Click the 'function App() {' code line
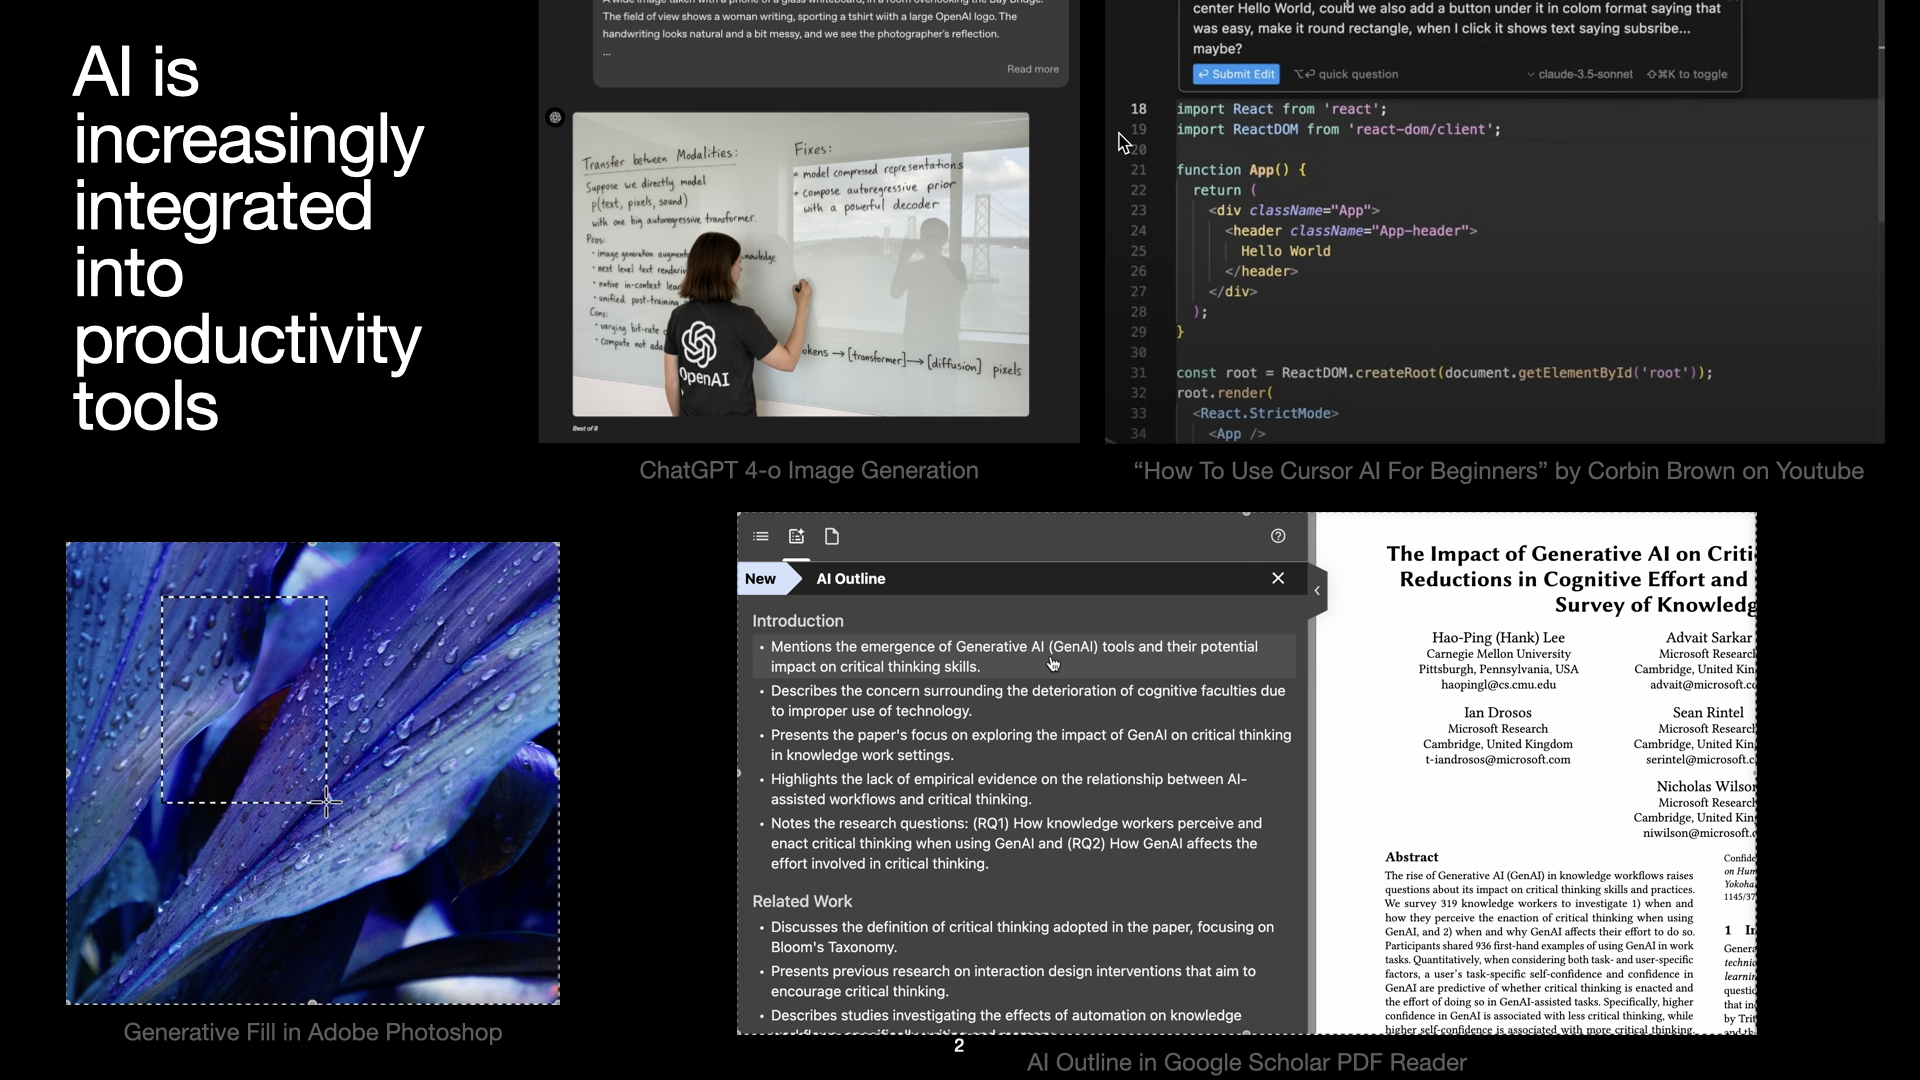 click(x=1241, y=170)
